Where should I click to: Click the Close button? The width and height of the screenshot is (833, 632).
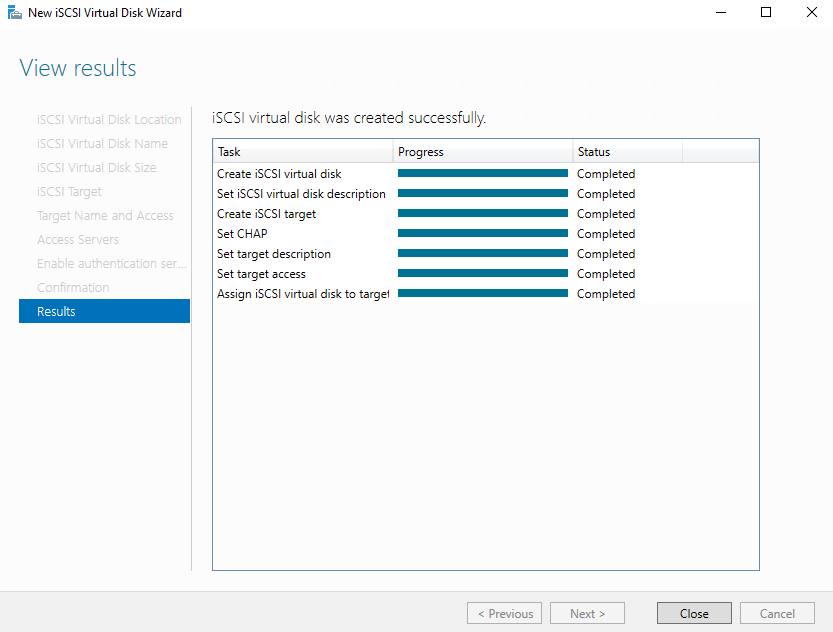(x=694, y=613)
